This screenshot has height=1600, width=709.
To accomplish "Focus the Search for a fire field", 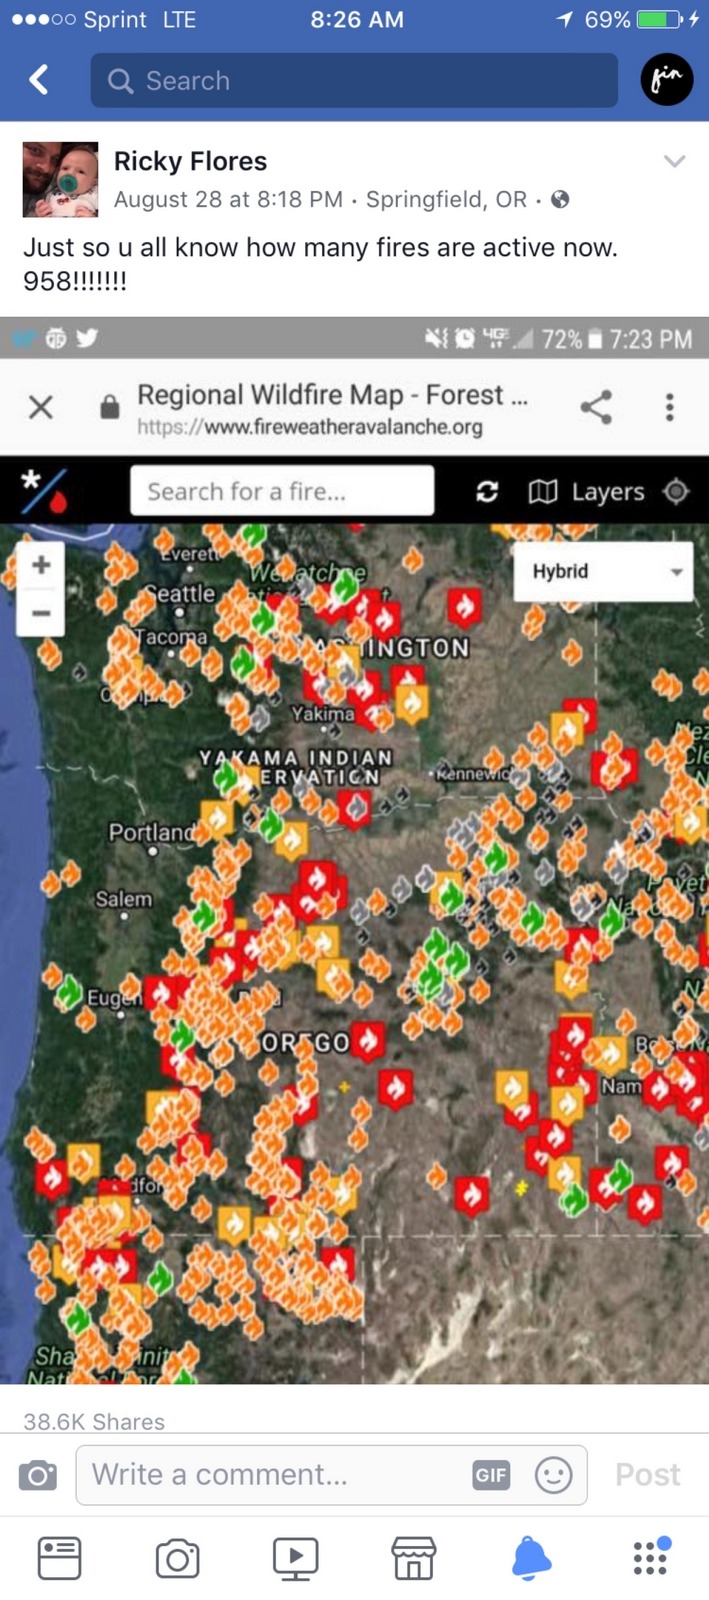I will tap(282, 491).
